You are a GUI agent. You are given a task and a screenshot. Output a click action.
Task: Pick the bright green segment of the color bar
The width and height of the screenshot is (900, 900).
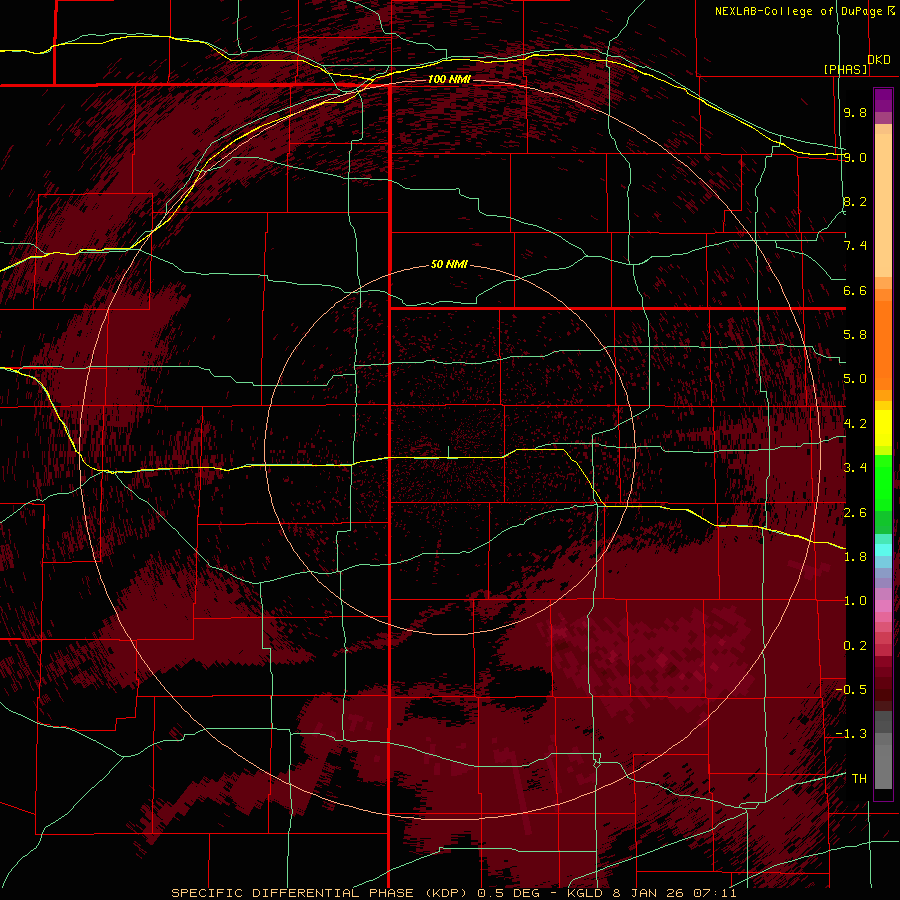click(883, 481)
